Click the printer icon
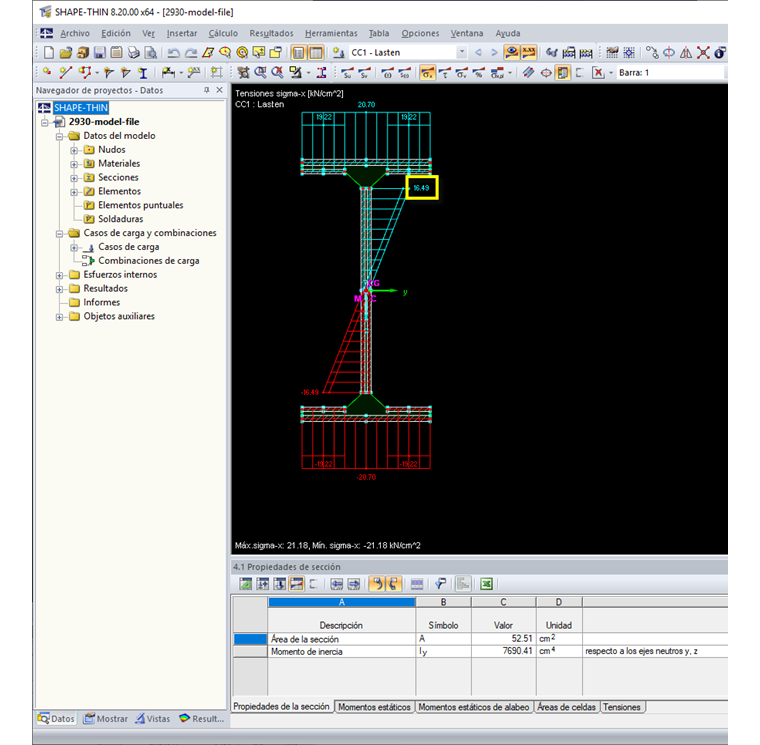Viewport: 760px width, 745px height. click(x=134, y=52)
